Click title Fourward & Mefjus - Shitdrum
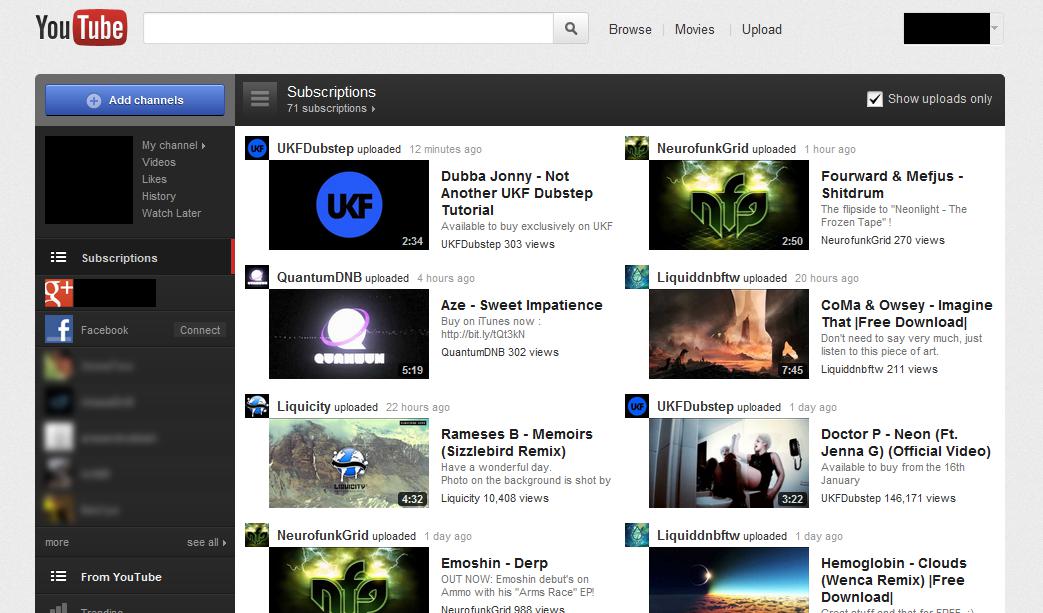1043x613 pixels. click(892, 184)
